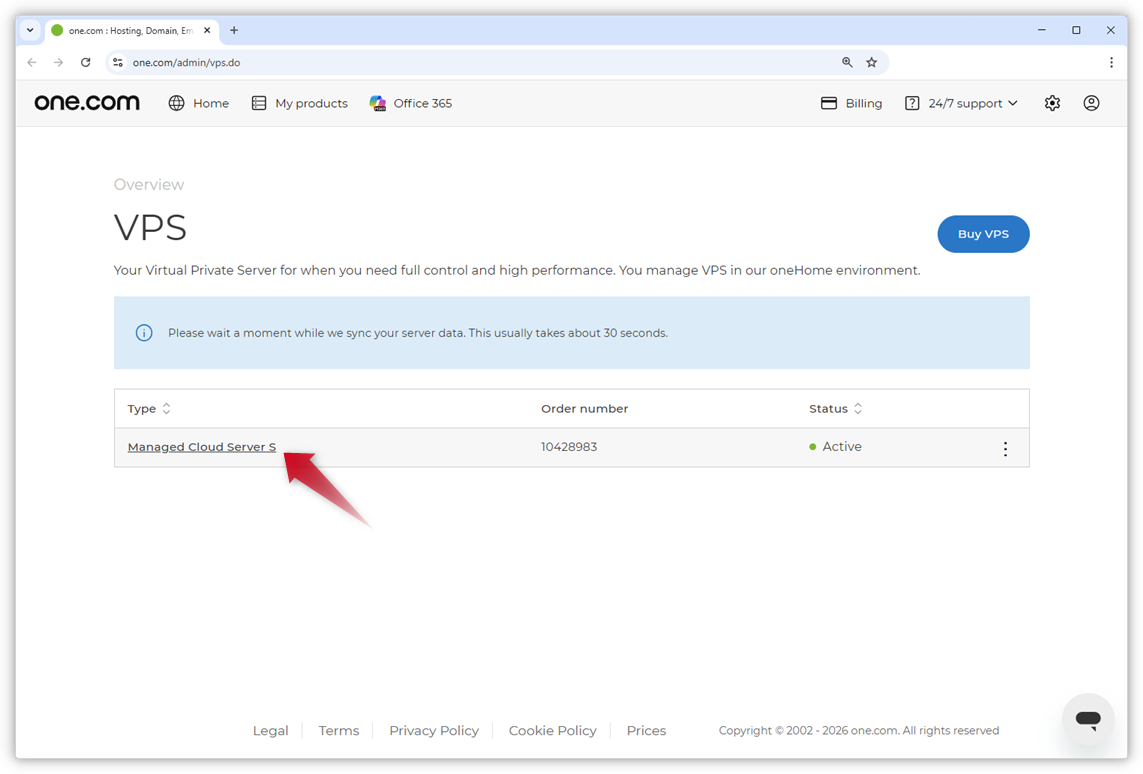Click the My products list icon
Image resolution: width=1143 pixels, height=774 pixels.
(258, 102)
